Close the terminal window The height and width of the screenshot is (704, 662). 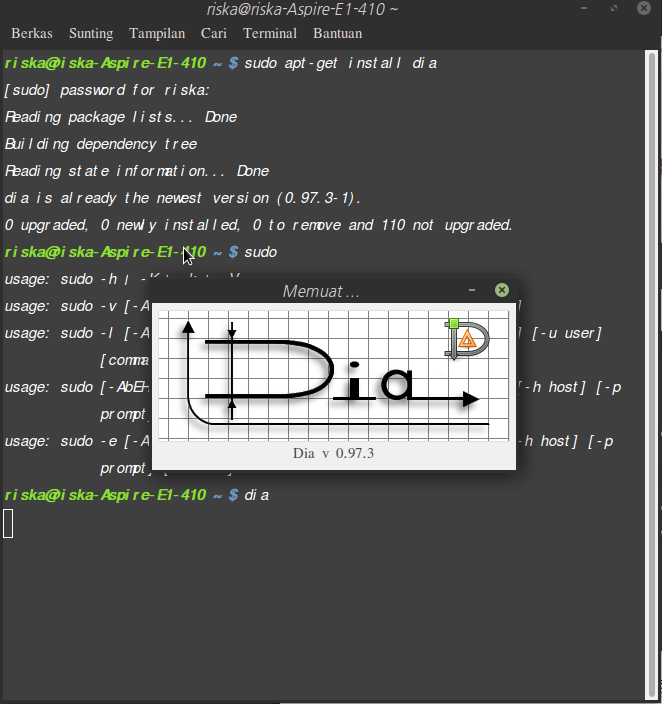coord(644,8)
